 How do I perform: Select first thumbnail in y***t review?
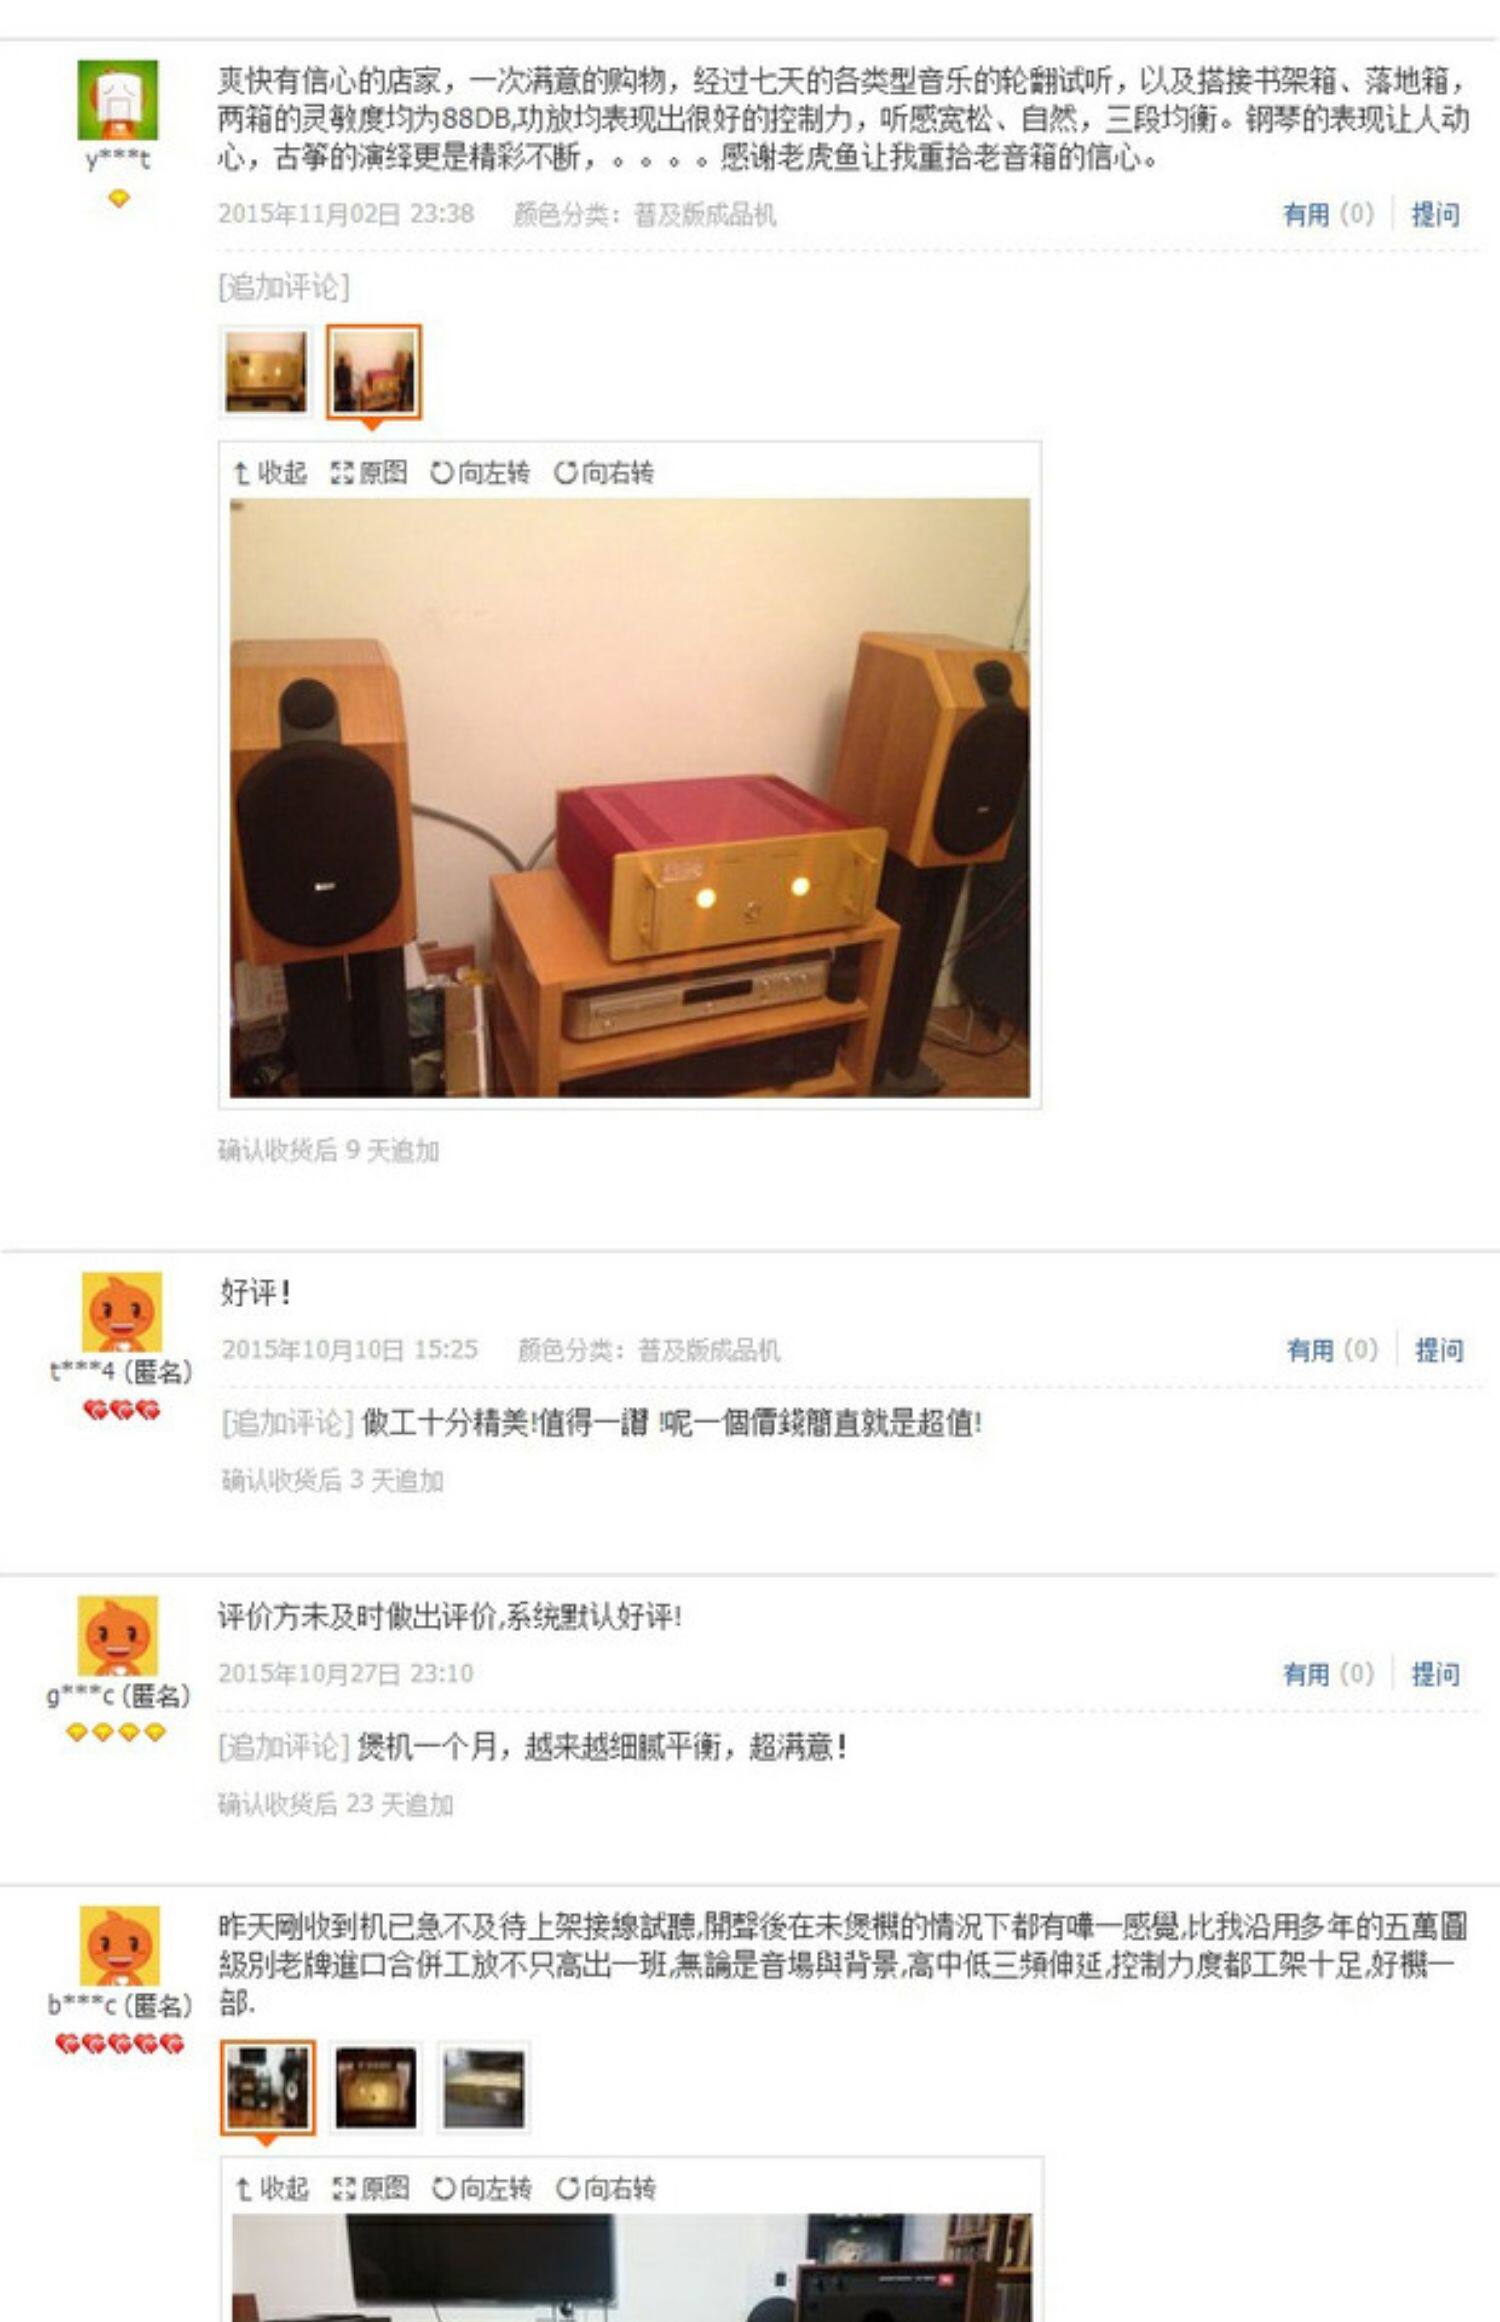tap(266, 372)
